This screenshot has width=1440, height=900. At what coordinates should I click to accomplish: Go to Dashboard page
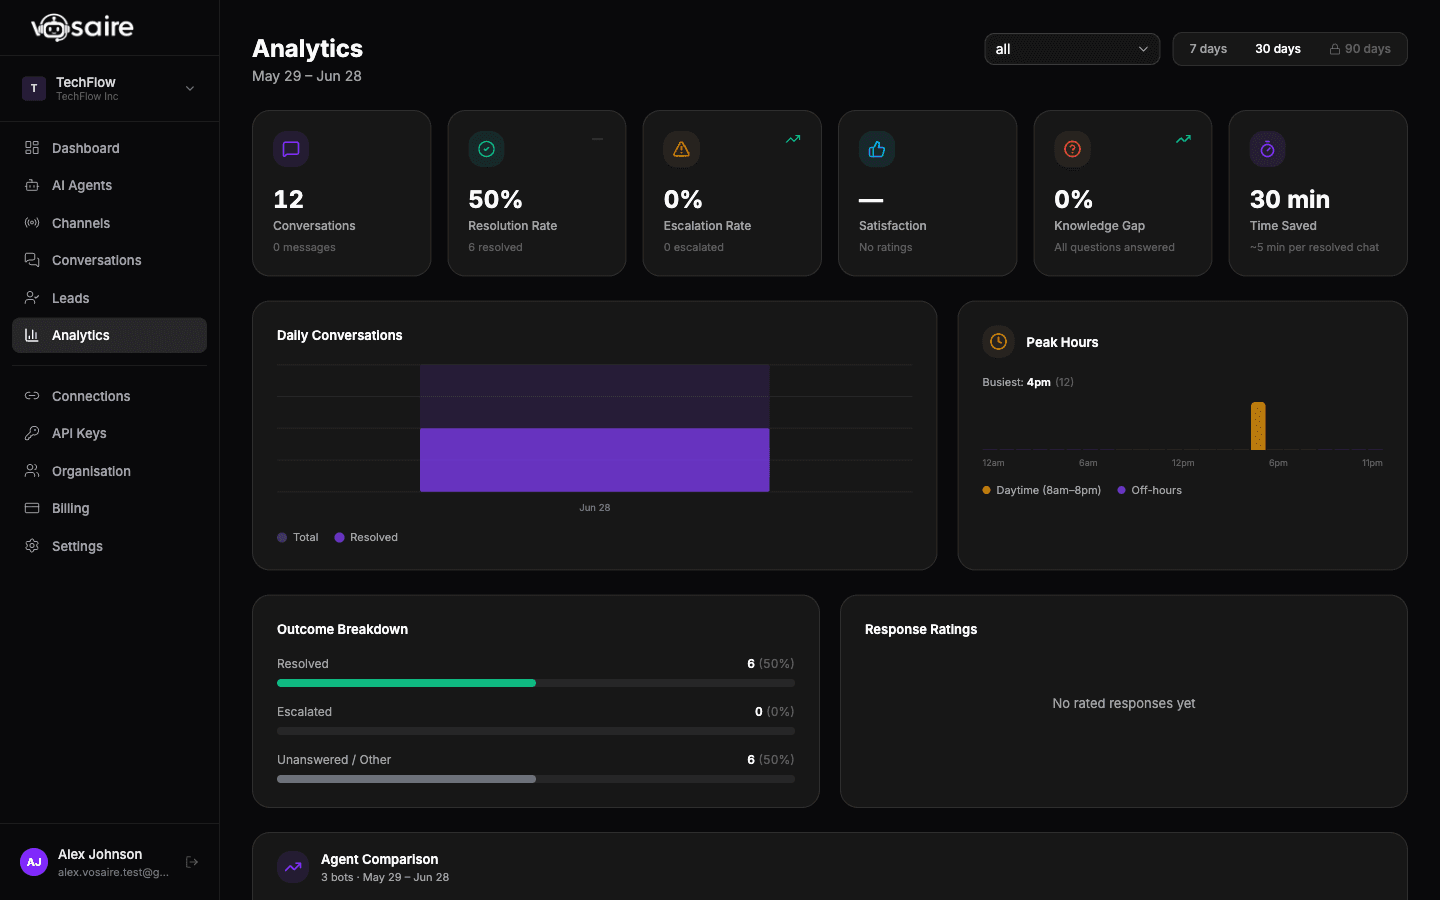coord(109,148)
